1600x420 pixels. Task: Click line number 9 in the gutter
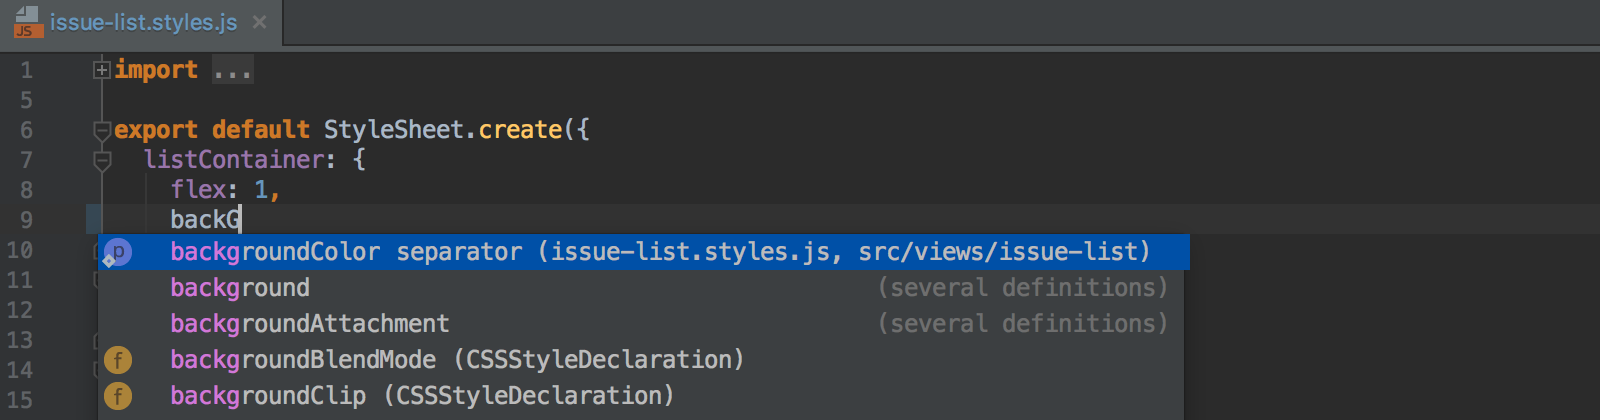tap(26, 220)
